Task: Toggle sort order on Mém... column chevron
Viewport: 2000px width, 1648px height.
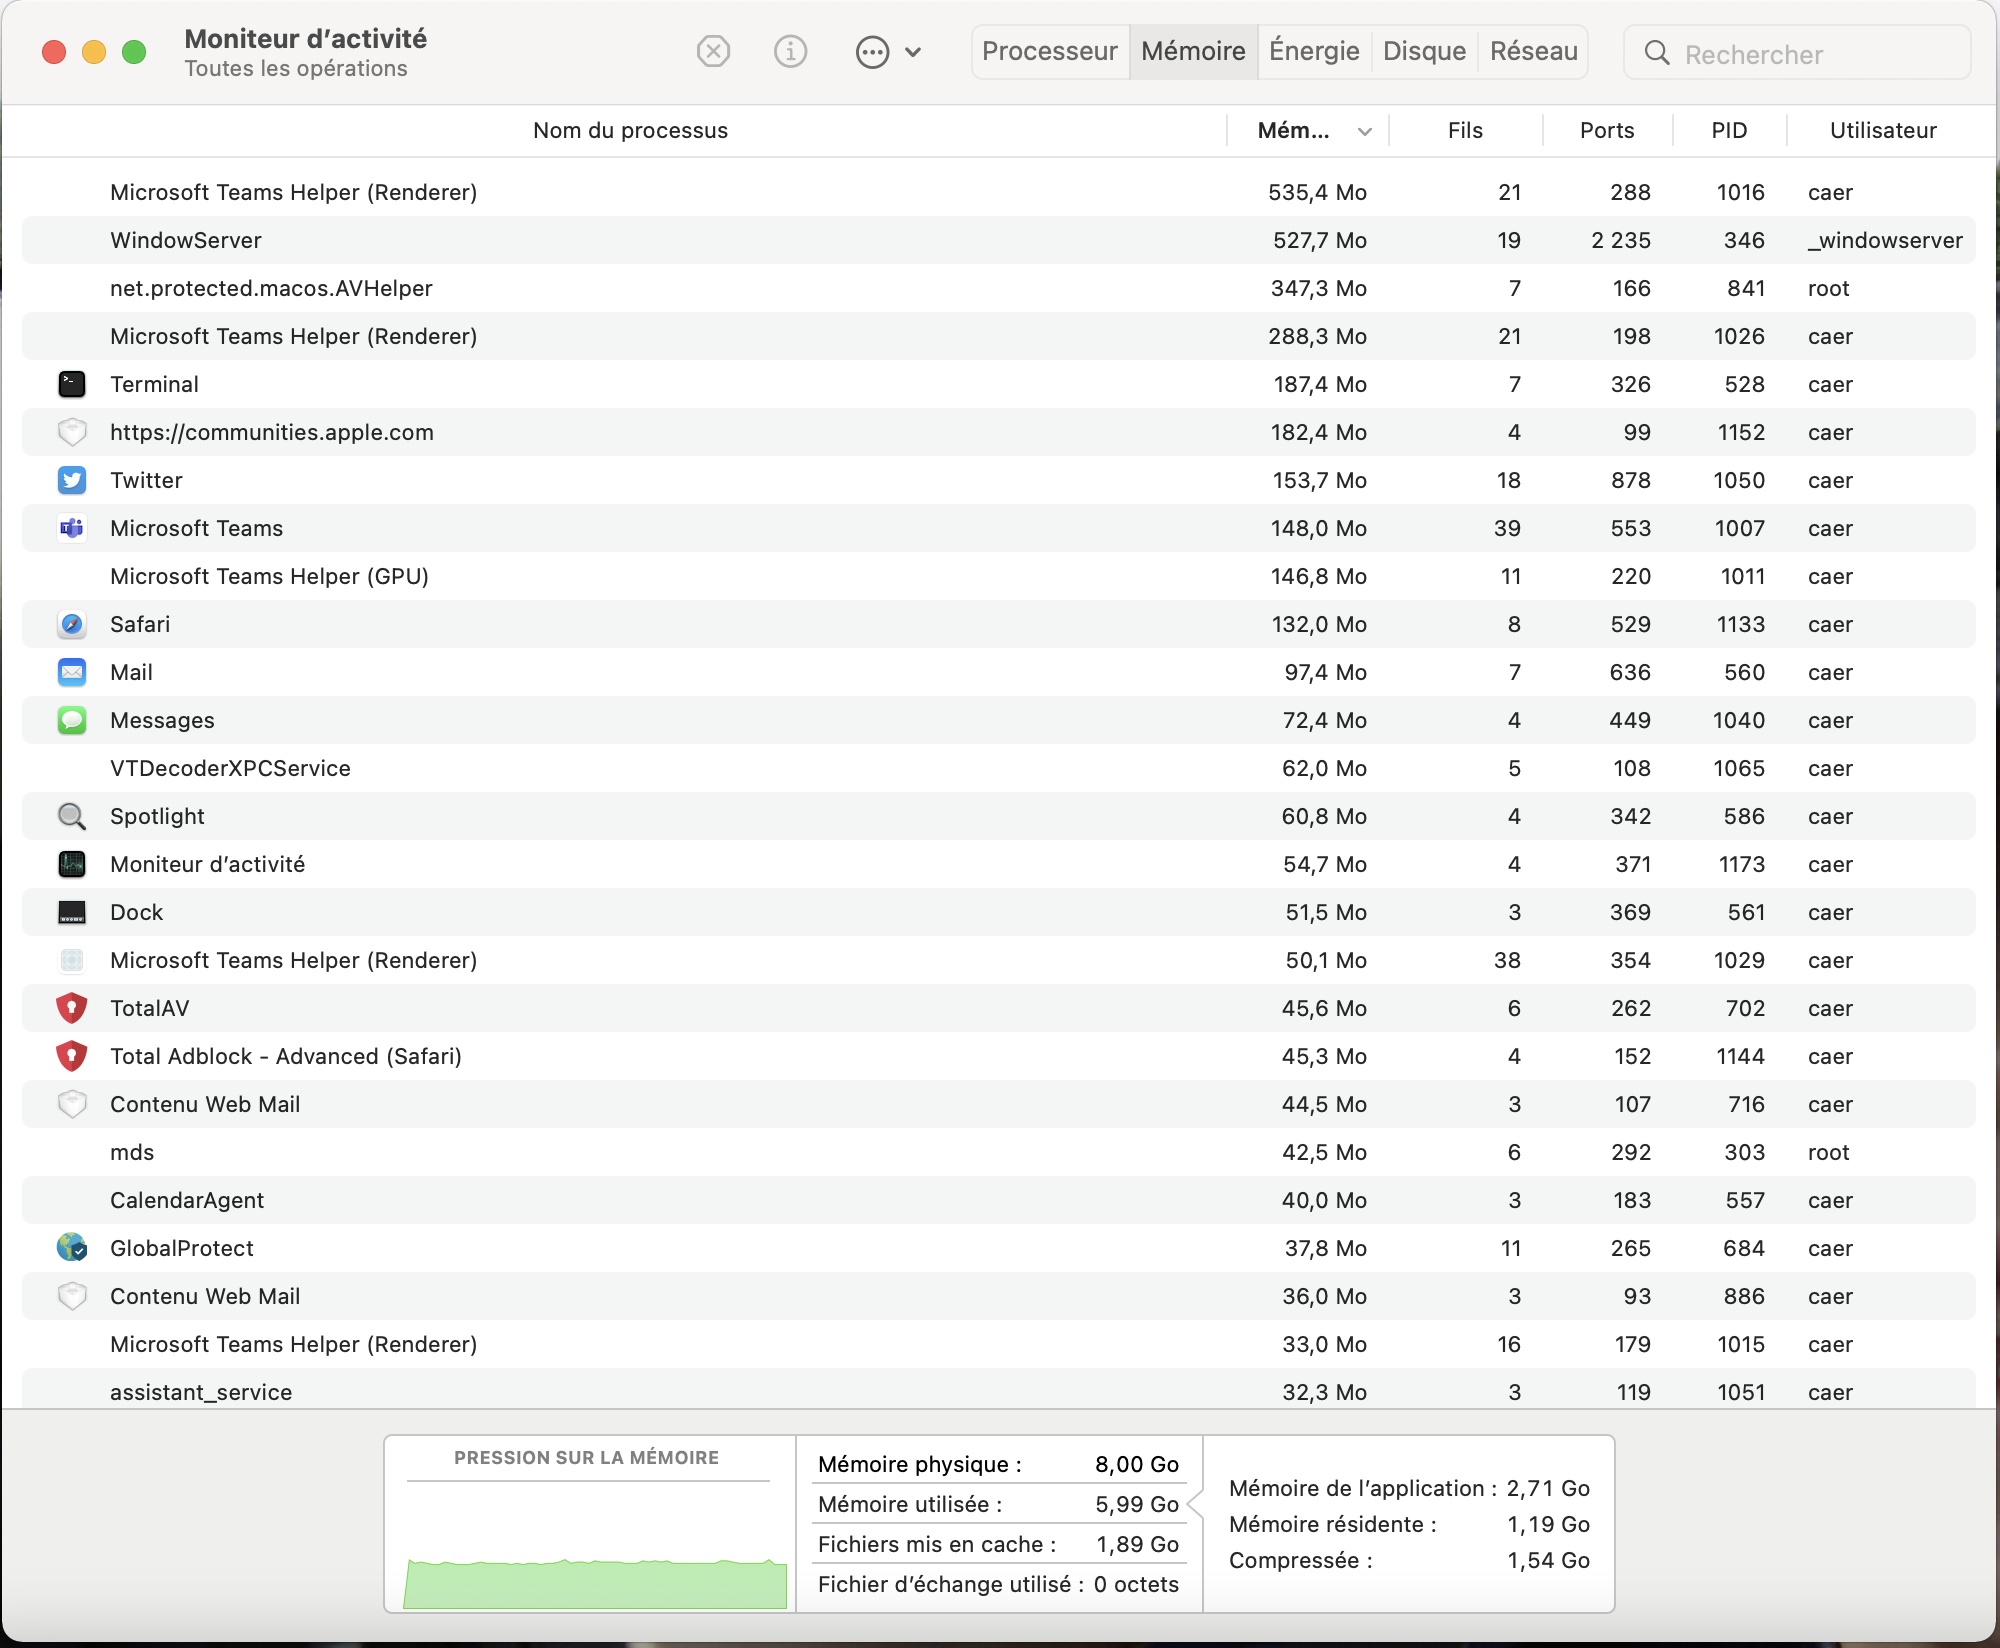Action: coord(1365,131)
